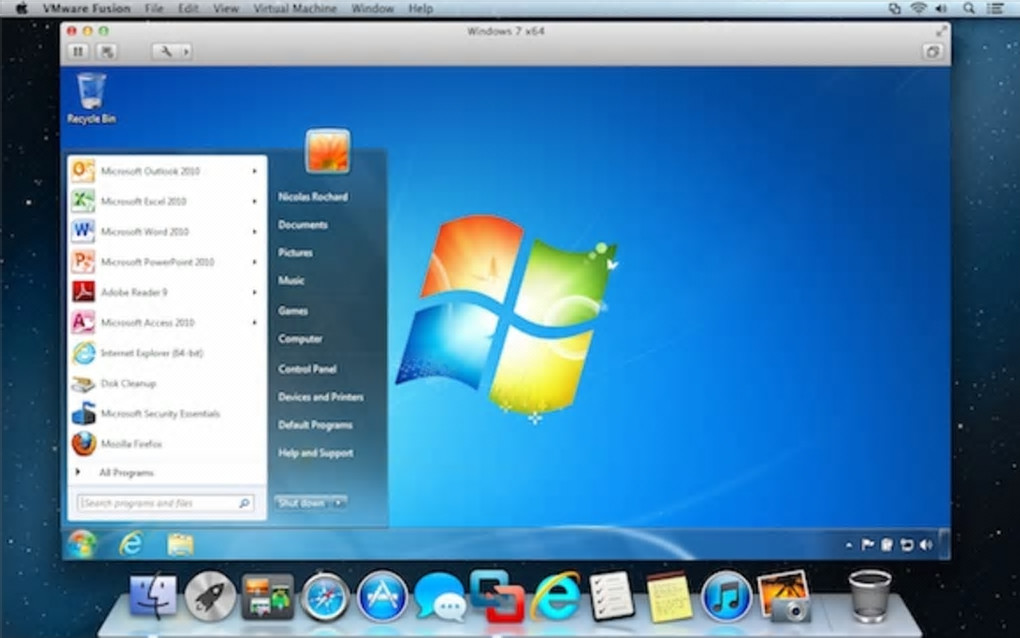Open Music from Start menu
Viewport: 1020px width, 638px height.
(291, 280)
